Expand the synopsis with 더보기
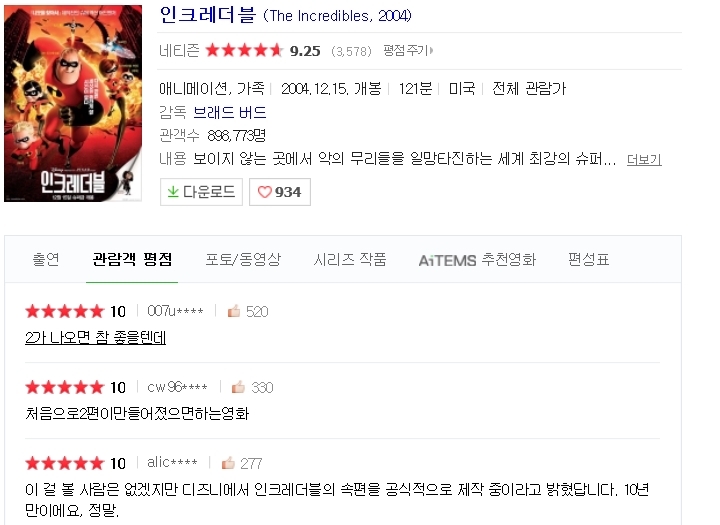This screenshot has width=720, height=525. (x=644, y=159)
